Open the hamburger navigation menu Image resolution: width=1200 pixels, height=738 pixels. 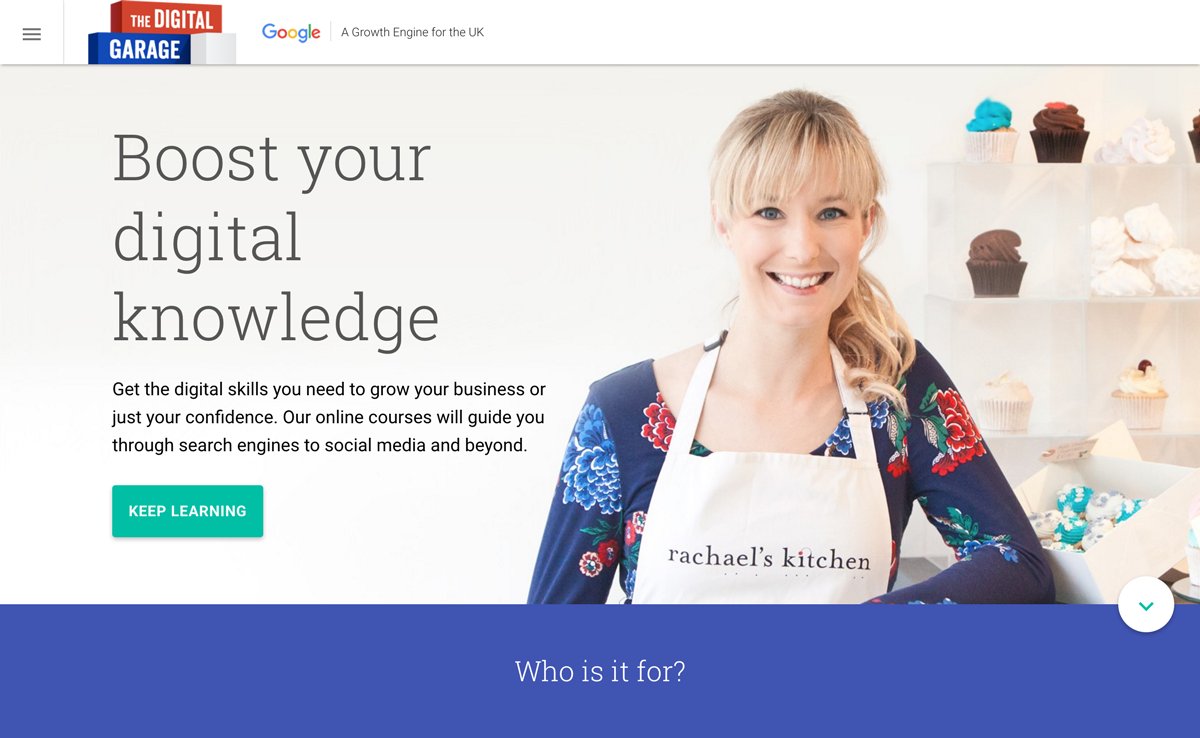tap(32, 34)
